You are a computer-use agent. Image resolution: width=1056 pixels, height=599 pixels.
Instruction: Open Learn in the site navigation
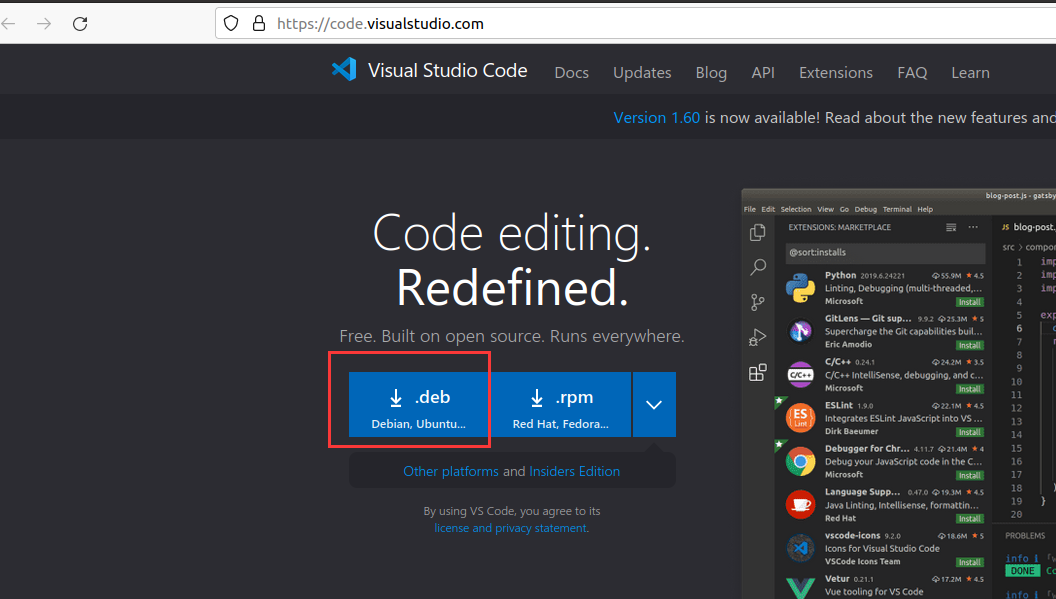point(970,73)
